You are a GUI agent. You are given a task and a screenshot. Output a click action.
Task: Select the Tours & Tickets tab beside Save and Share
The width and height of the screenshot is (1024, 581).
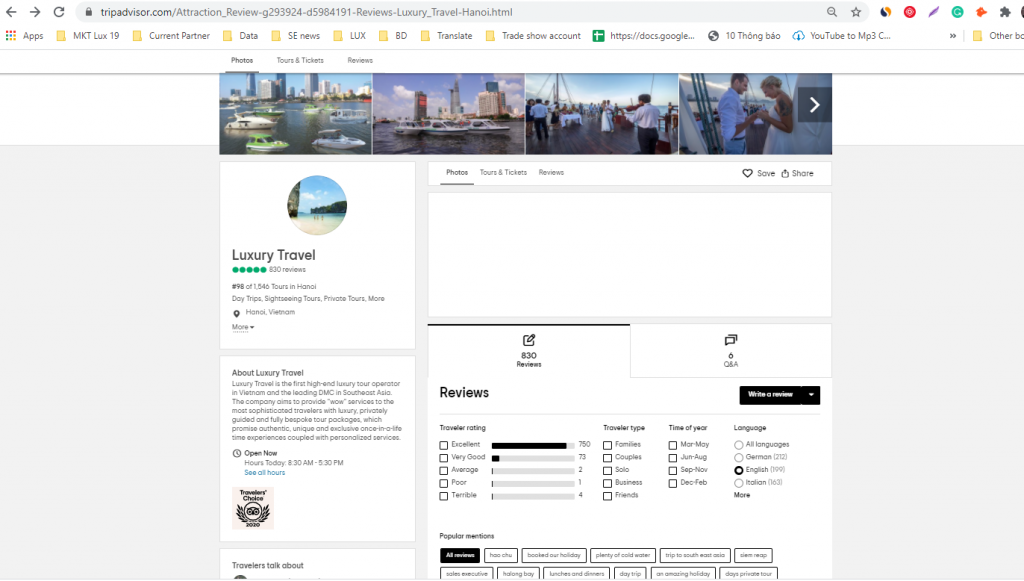(x=503, y=172)
